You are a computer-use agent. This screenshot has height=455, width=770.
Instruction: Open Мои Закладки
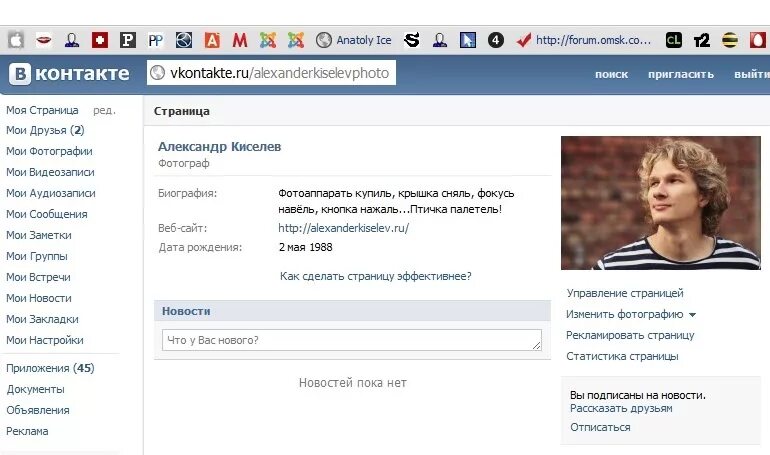coord(42,320)
